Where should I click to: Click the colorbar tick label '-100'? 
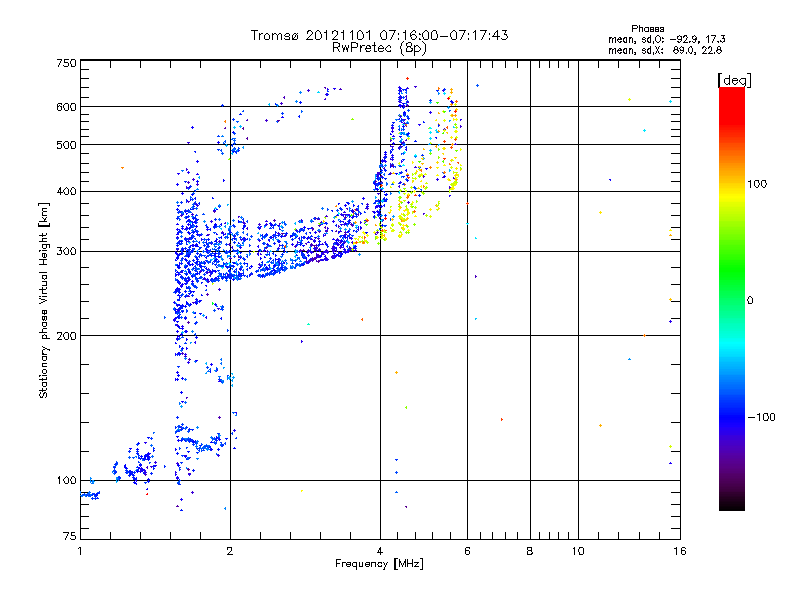761,417
